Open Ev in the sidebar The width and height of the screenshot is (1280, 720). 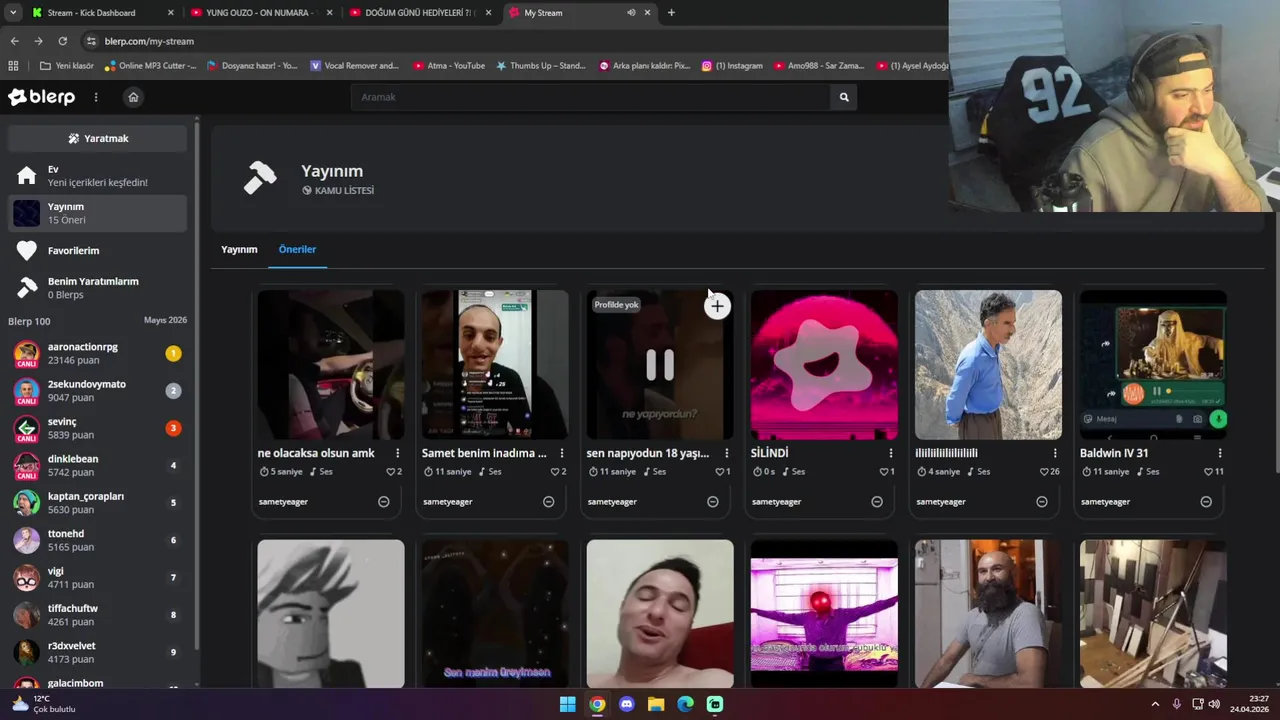pyautogui.click(x=97, y=176)
